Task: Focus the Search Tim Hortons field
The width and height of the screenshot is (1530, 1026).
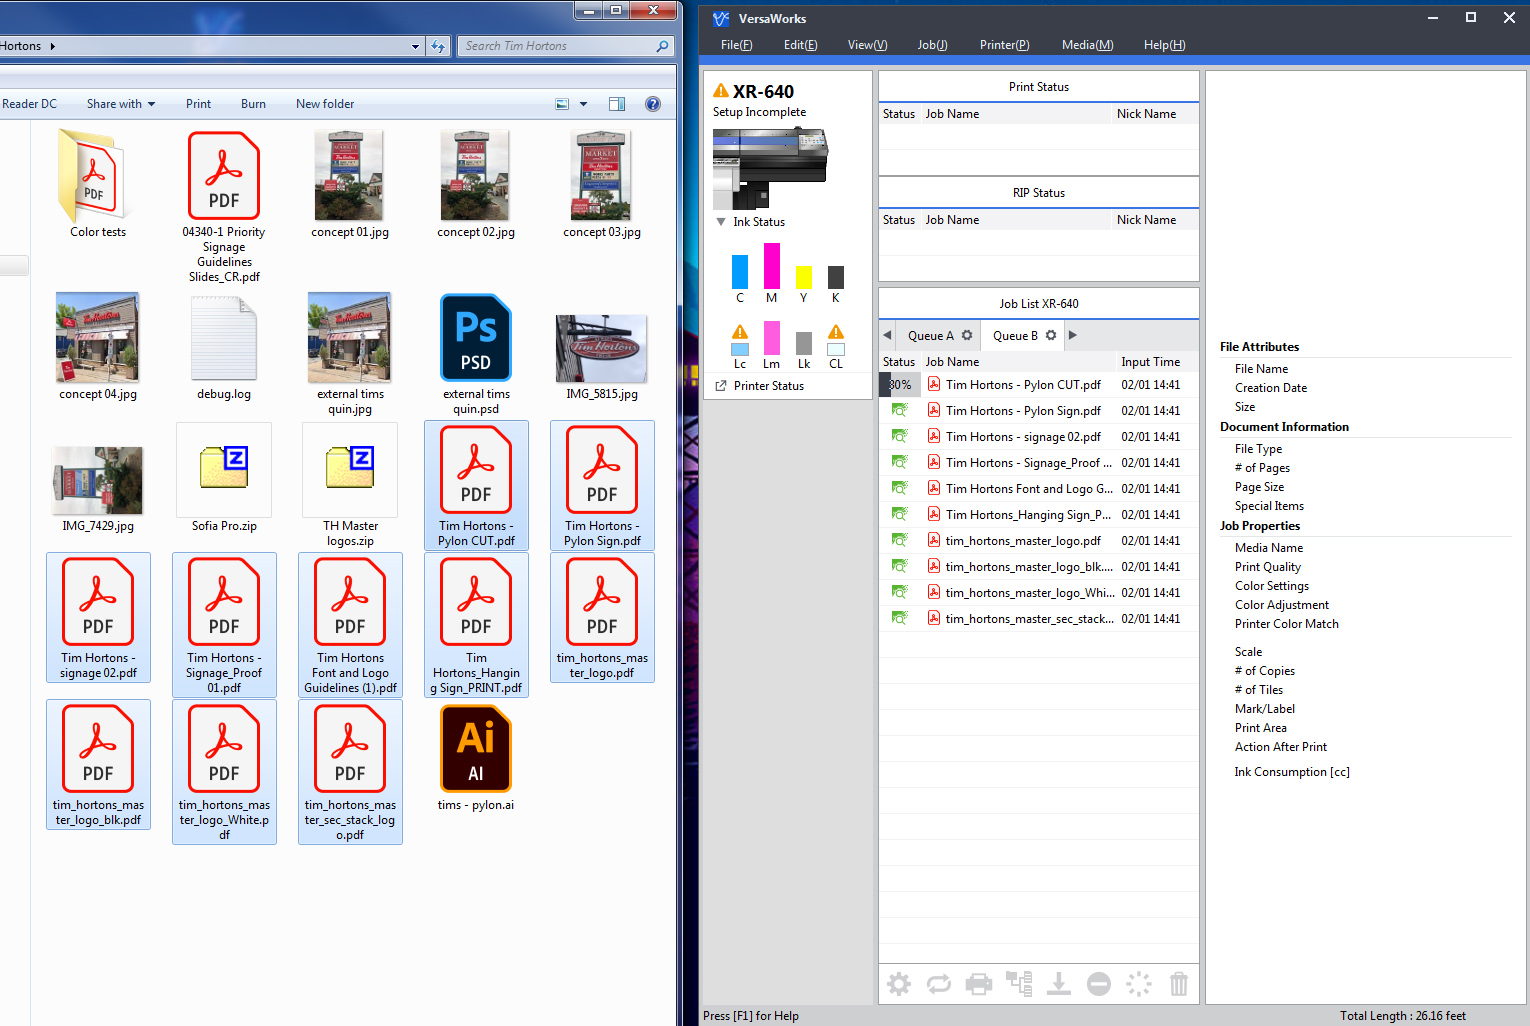Action: click(566, 46)
